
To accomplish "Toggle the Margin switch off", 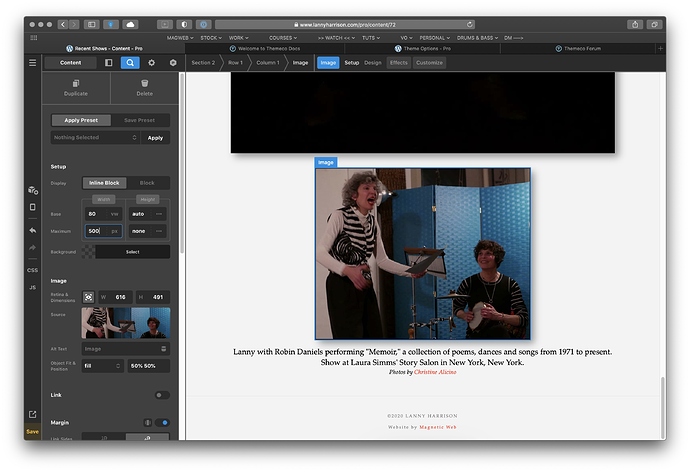I will point(162,423).
